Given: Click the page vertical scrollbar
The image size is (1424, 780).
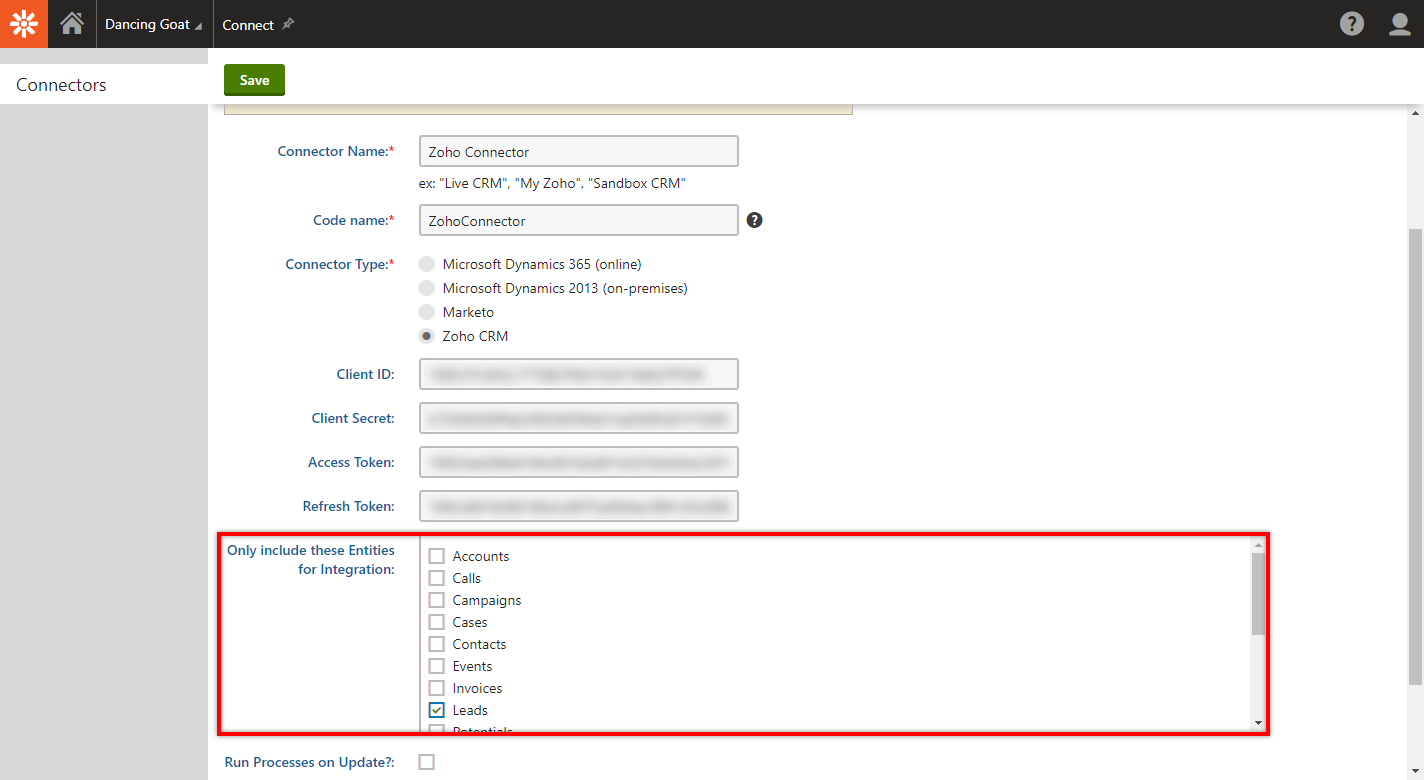Looking at the screenshot, I should pos(1415,457).
